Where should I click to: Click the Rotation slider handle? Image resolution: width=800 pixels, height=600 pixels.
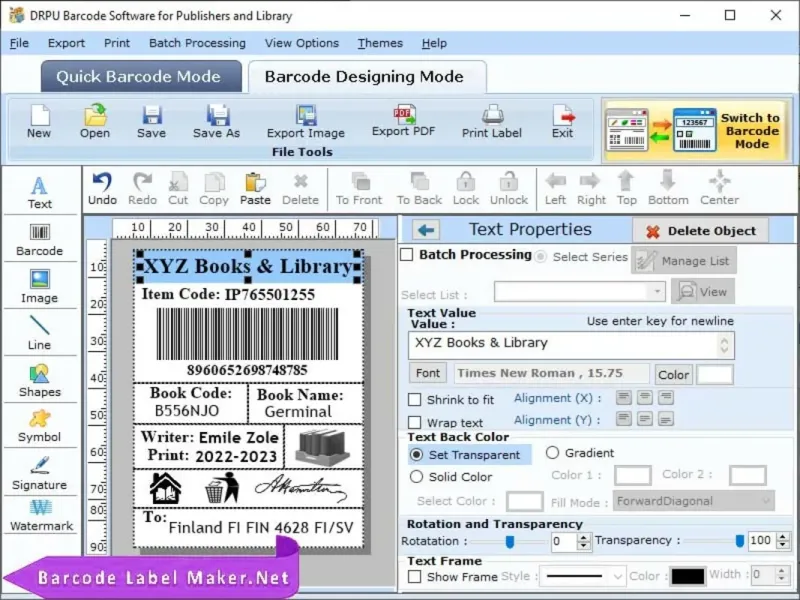(510, 541)
